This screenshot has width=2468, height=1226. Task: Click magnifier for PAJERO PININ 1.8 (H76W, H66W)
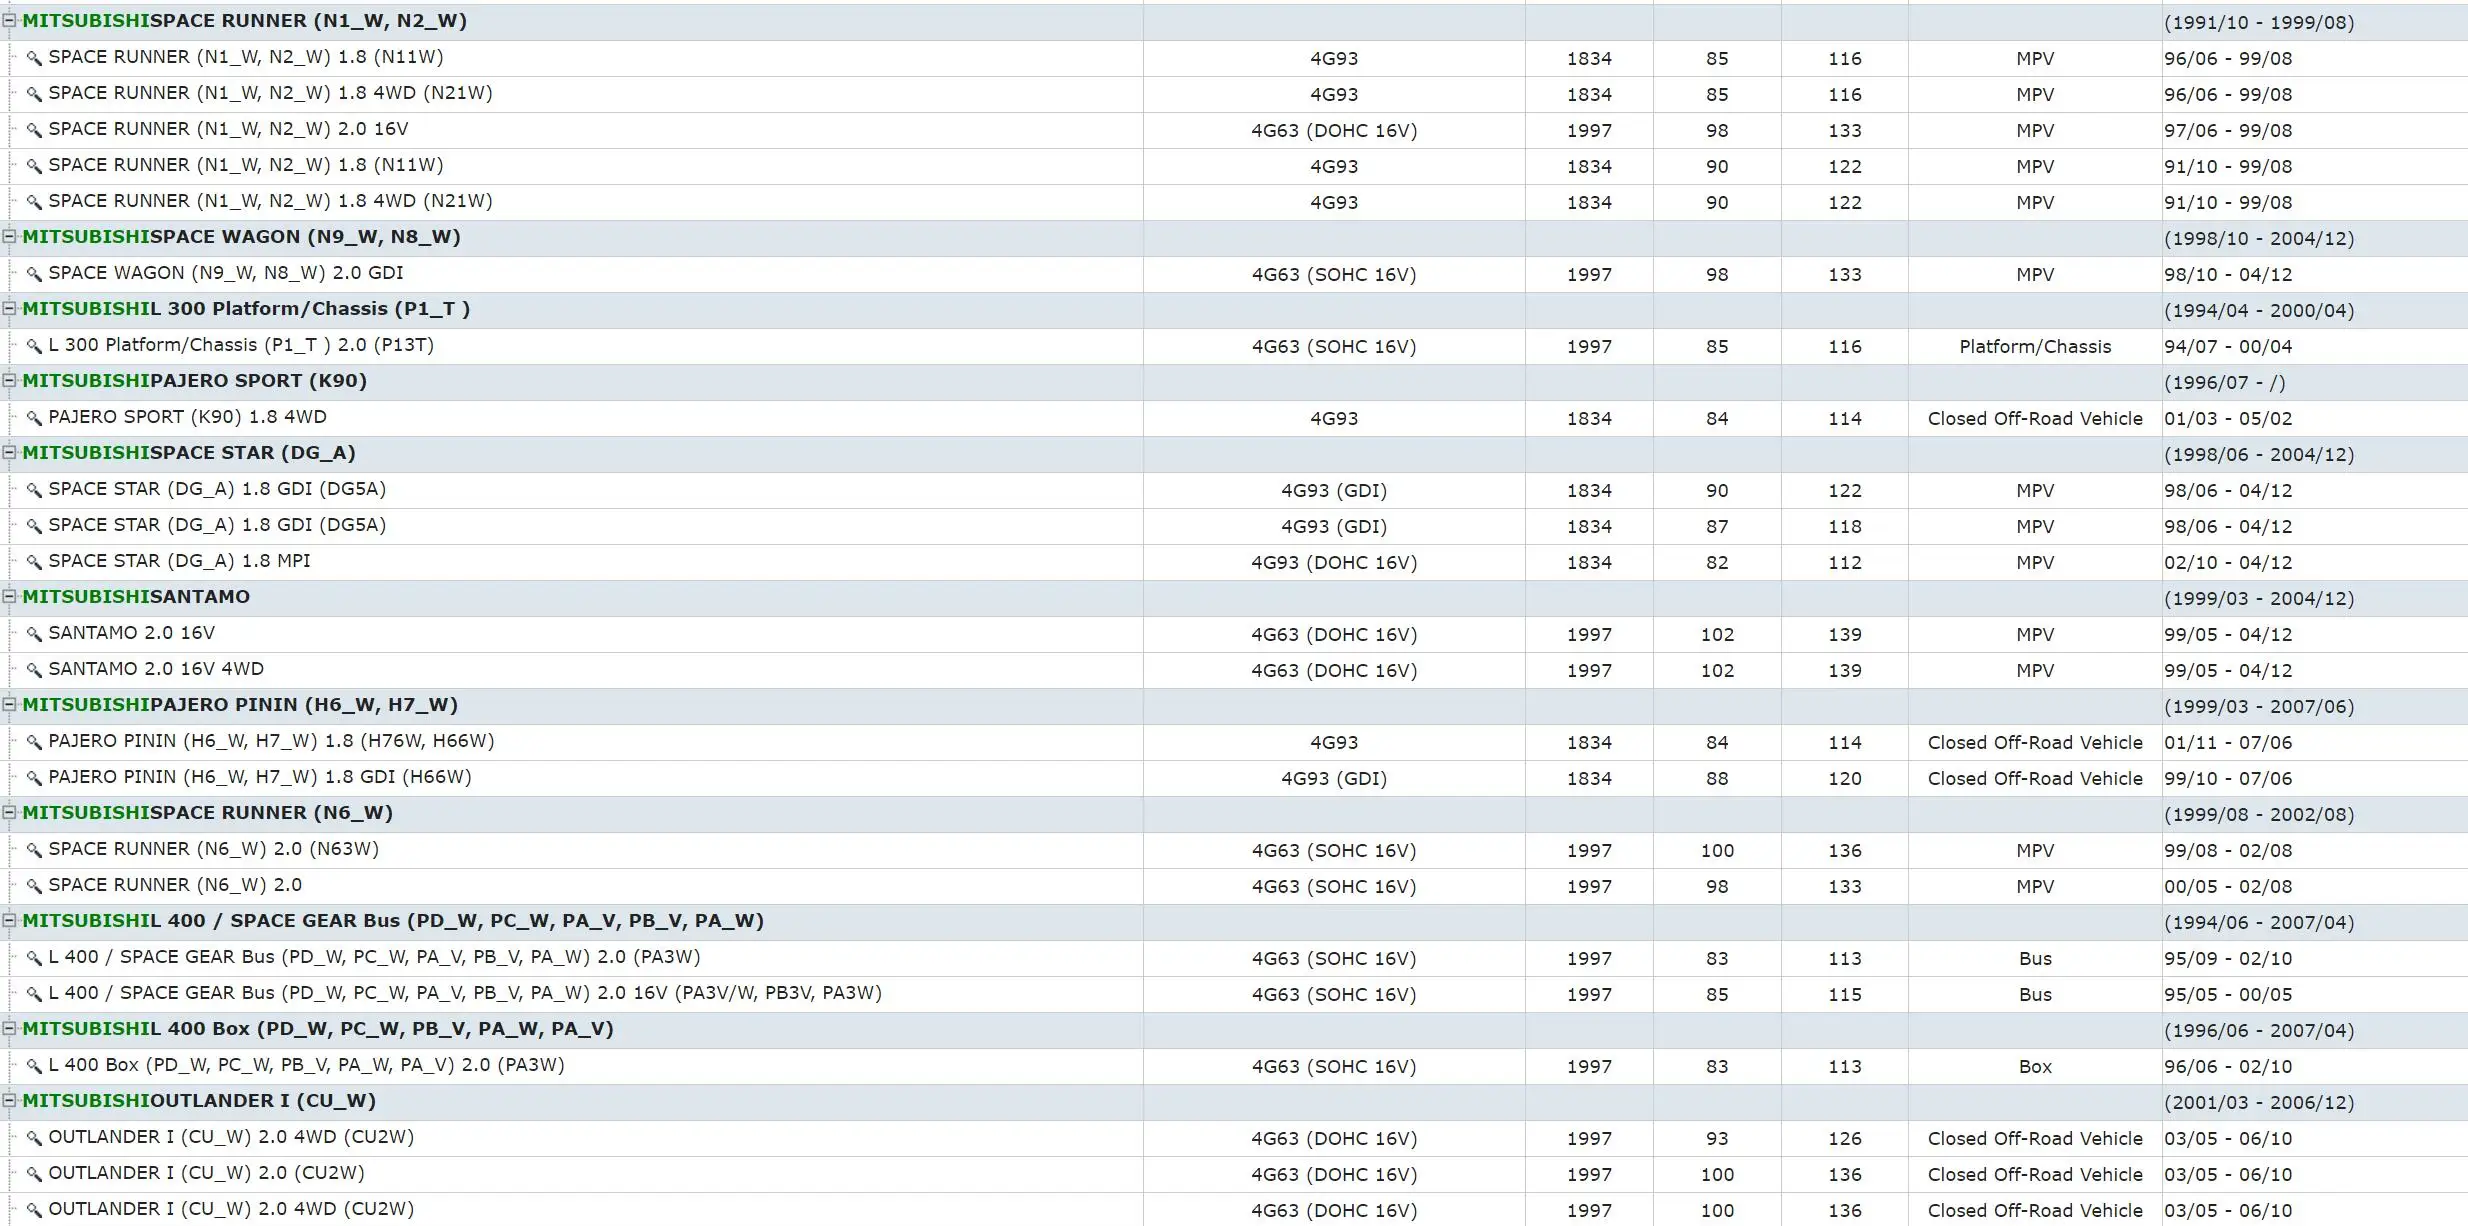(34, 742)
